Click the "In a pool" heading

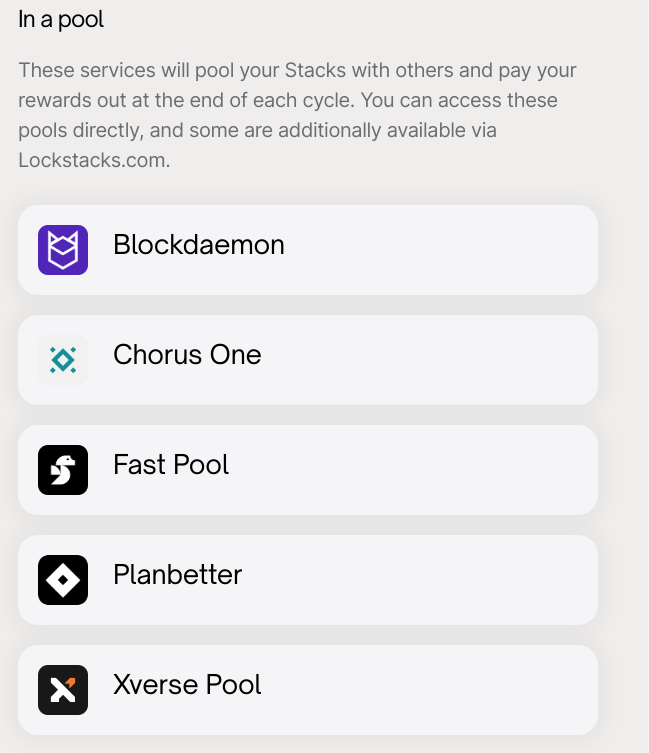point(61,20)
